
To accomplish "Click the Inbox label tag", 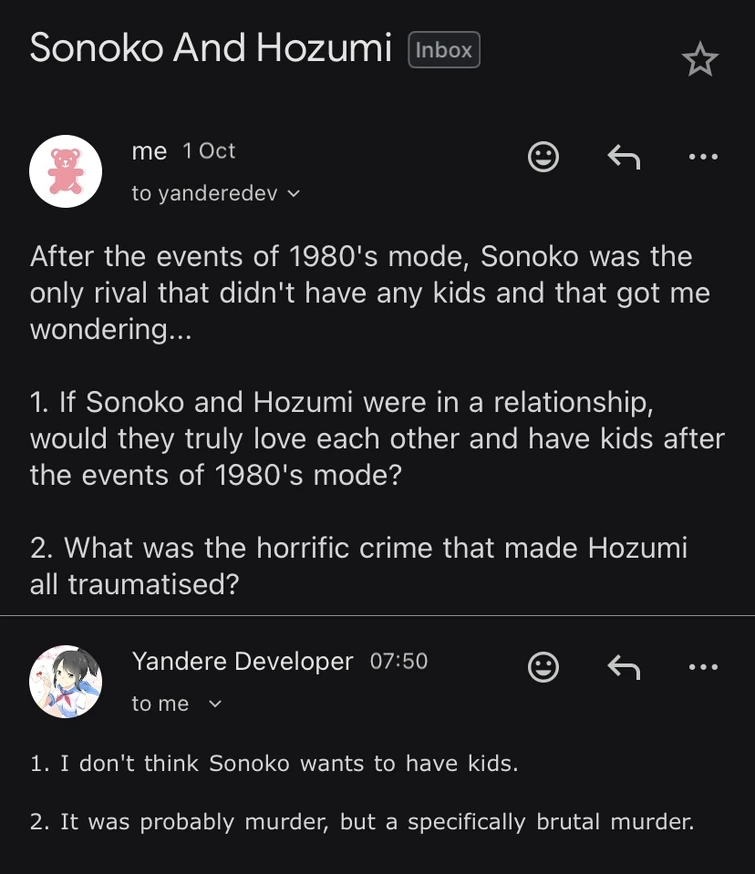I will point(444,50).
